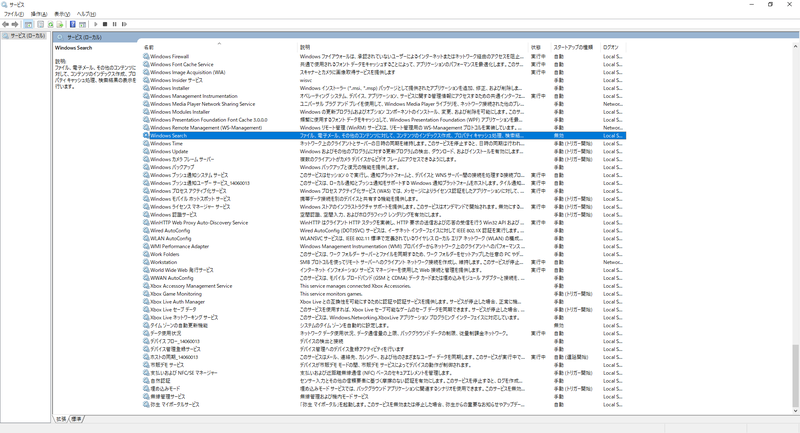This screenshot has height=433, width=800.
Task: Select Xbox Live セーブ データ row
Action: pos(384,310)
